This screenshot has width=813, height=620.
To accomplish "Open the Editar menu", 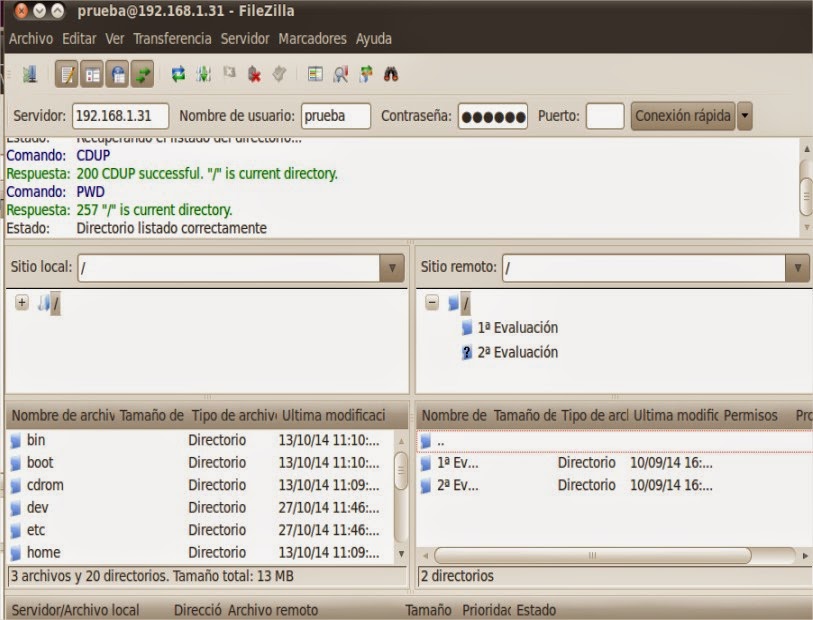I will [79, 38].
